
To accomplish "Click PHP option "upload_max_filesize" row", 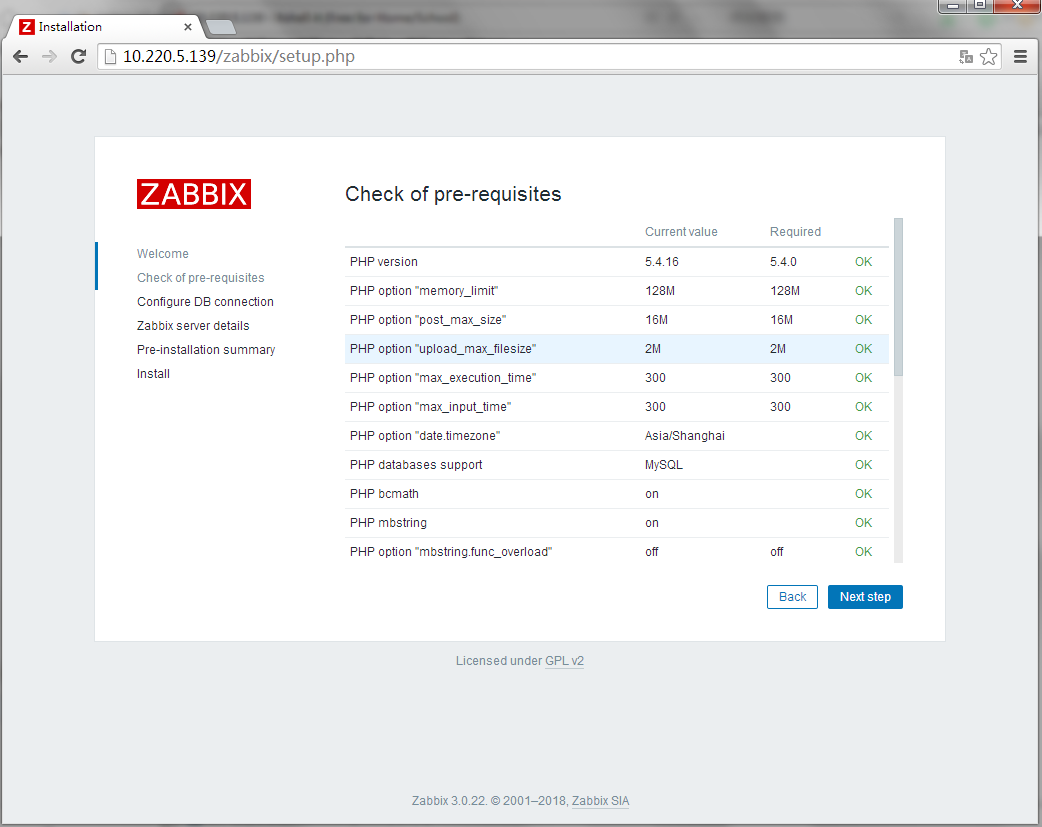I will pos(617,349).
